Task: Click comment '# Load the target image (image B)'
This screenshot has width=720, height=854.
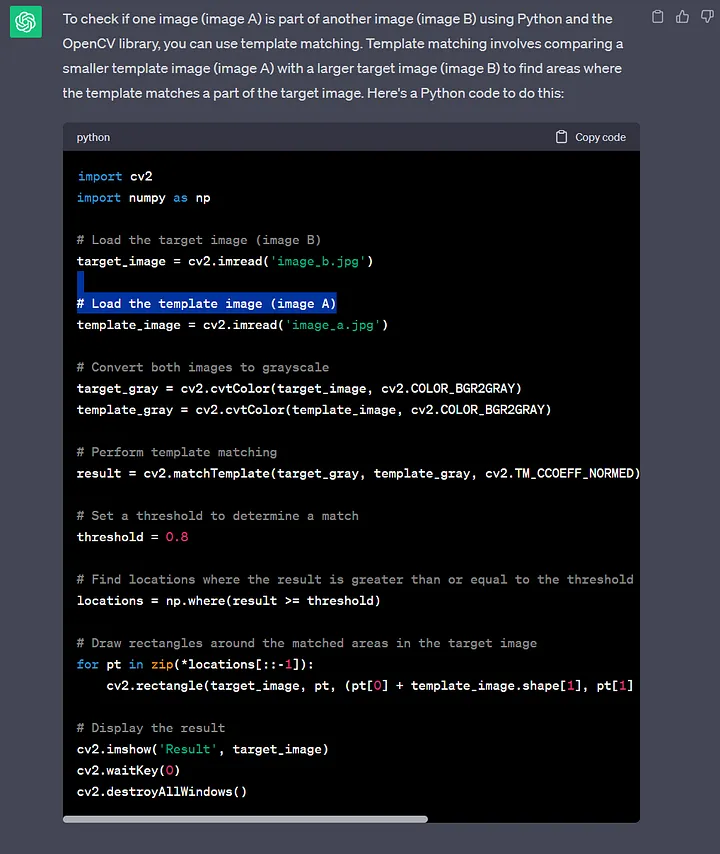Action: (199, 240)
